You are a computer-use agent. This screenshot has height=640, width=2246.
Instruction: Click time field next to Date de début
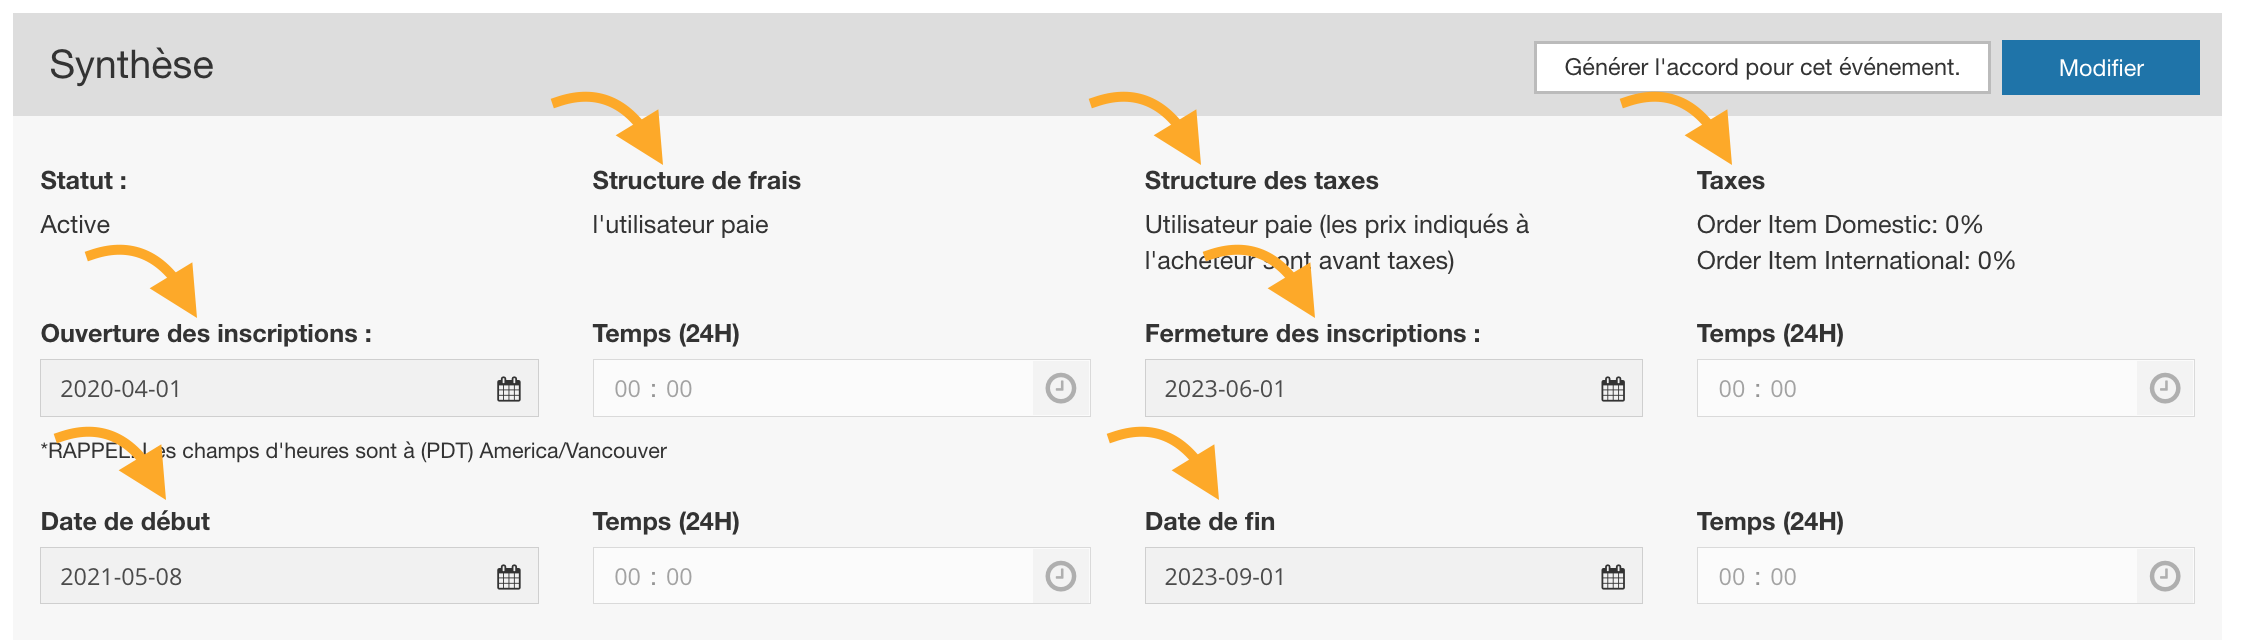pos(812,577)
